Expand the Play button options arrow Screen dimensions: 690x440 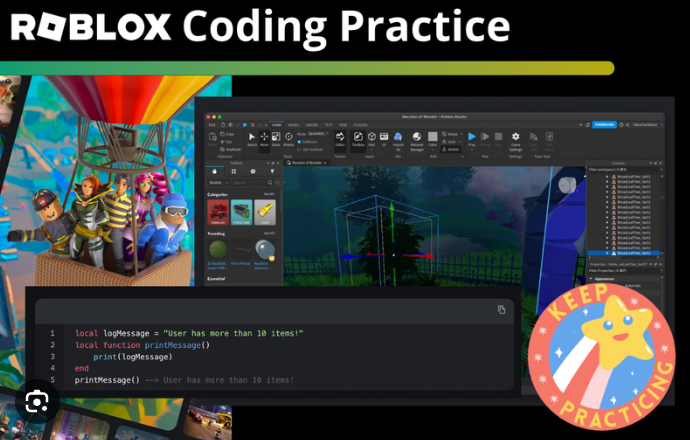472,150
